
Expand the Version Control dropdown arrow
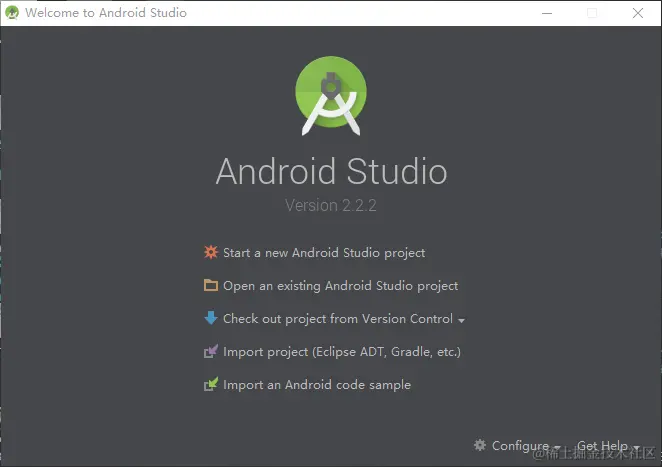click(x=461, y=320)
